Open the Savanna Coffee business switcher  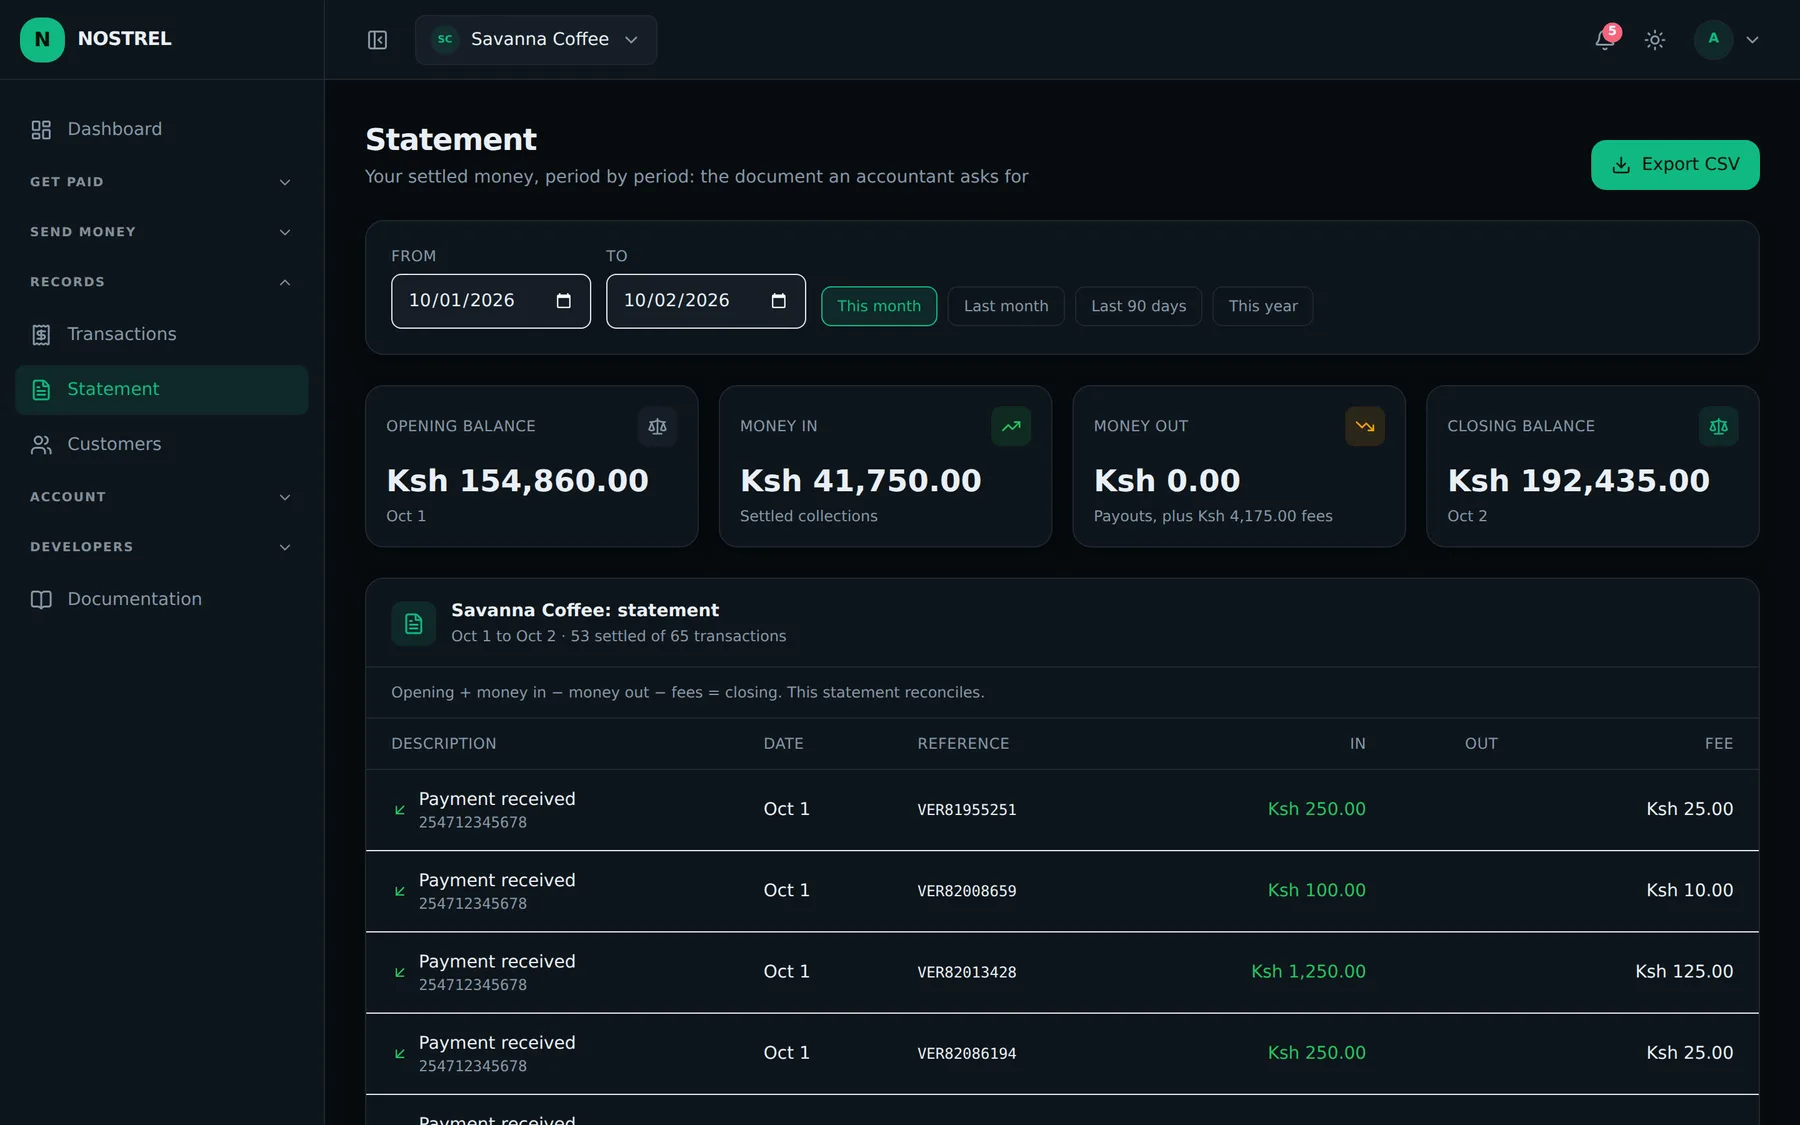point(536,40)
